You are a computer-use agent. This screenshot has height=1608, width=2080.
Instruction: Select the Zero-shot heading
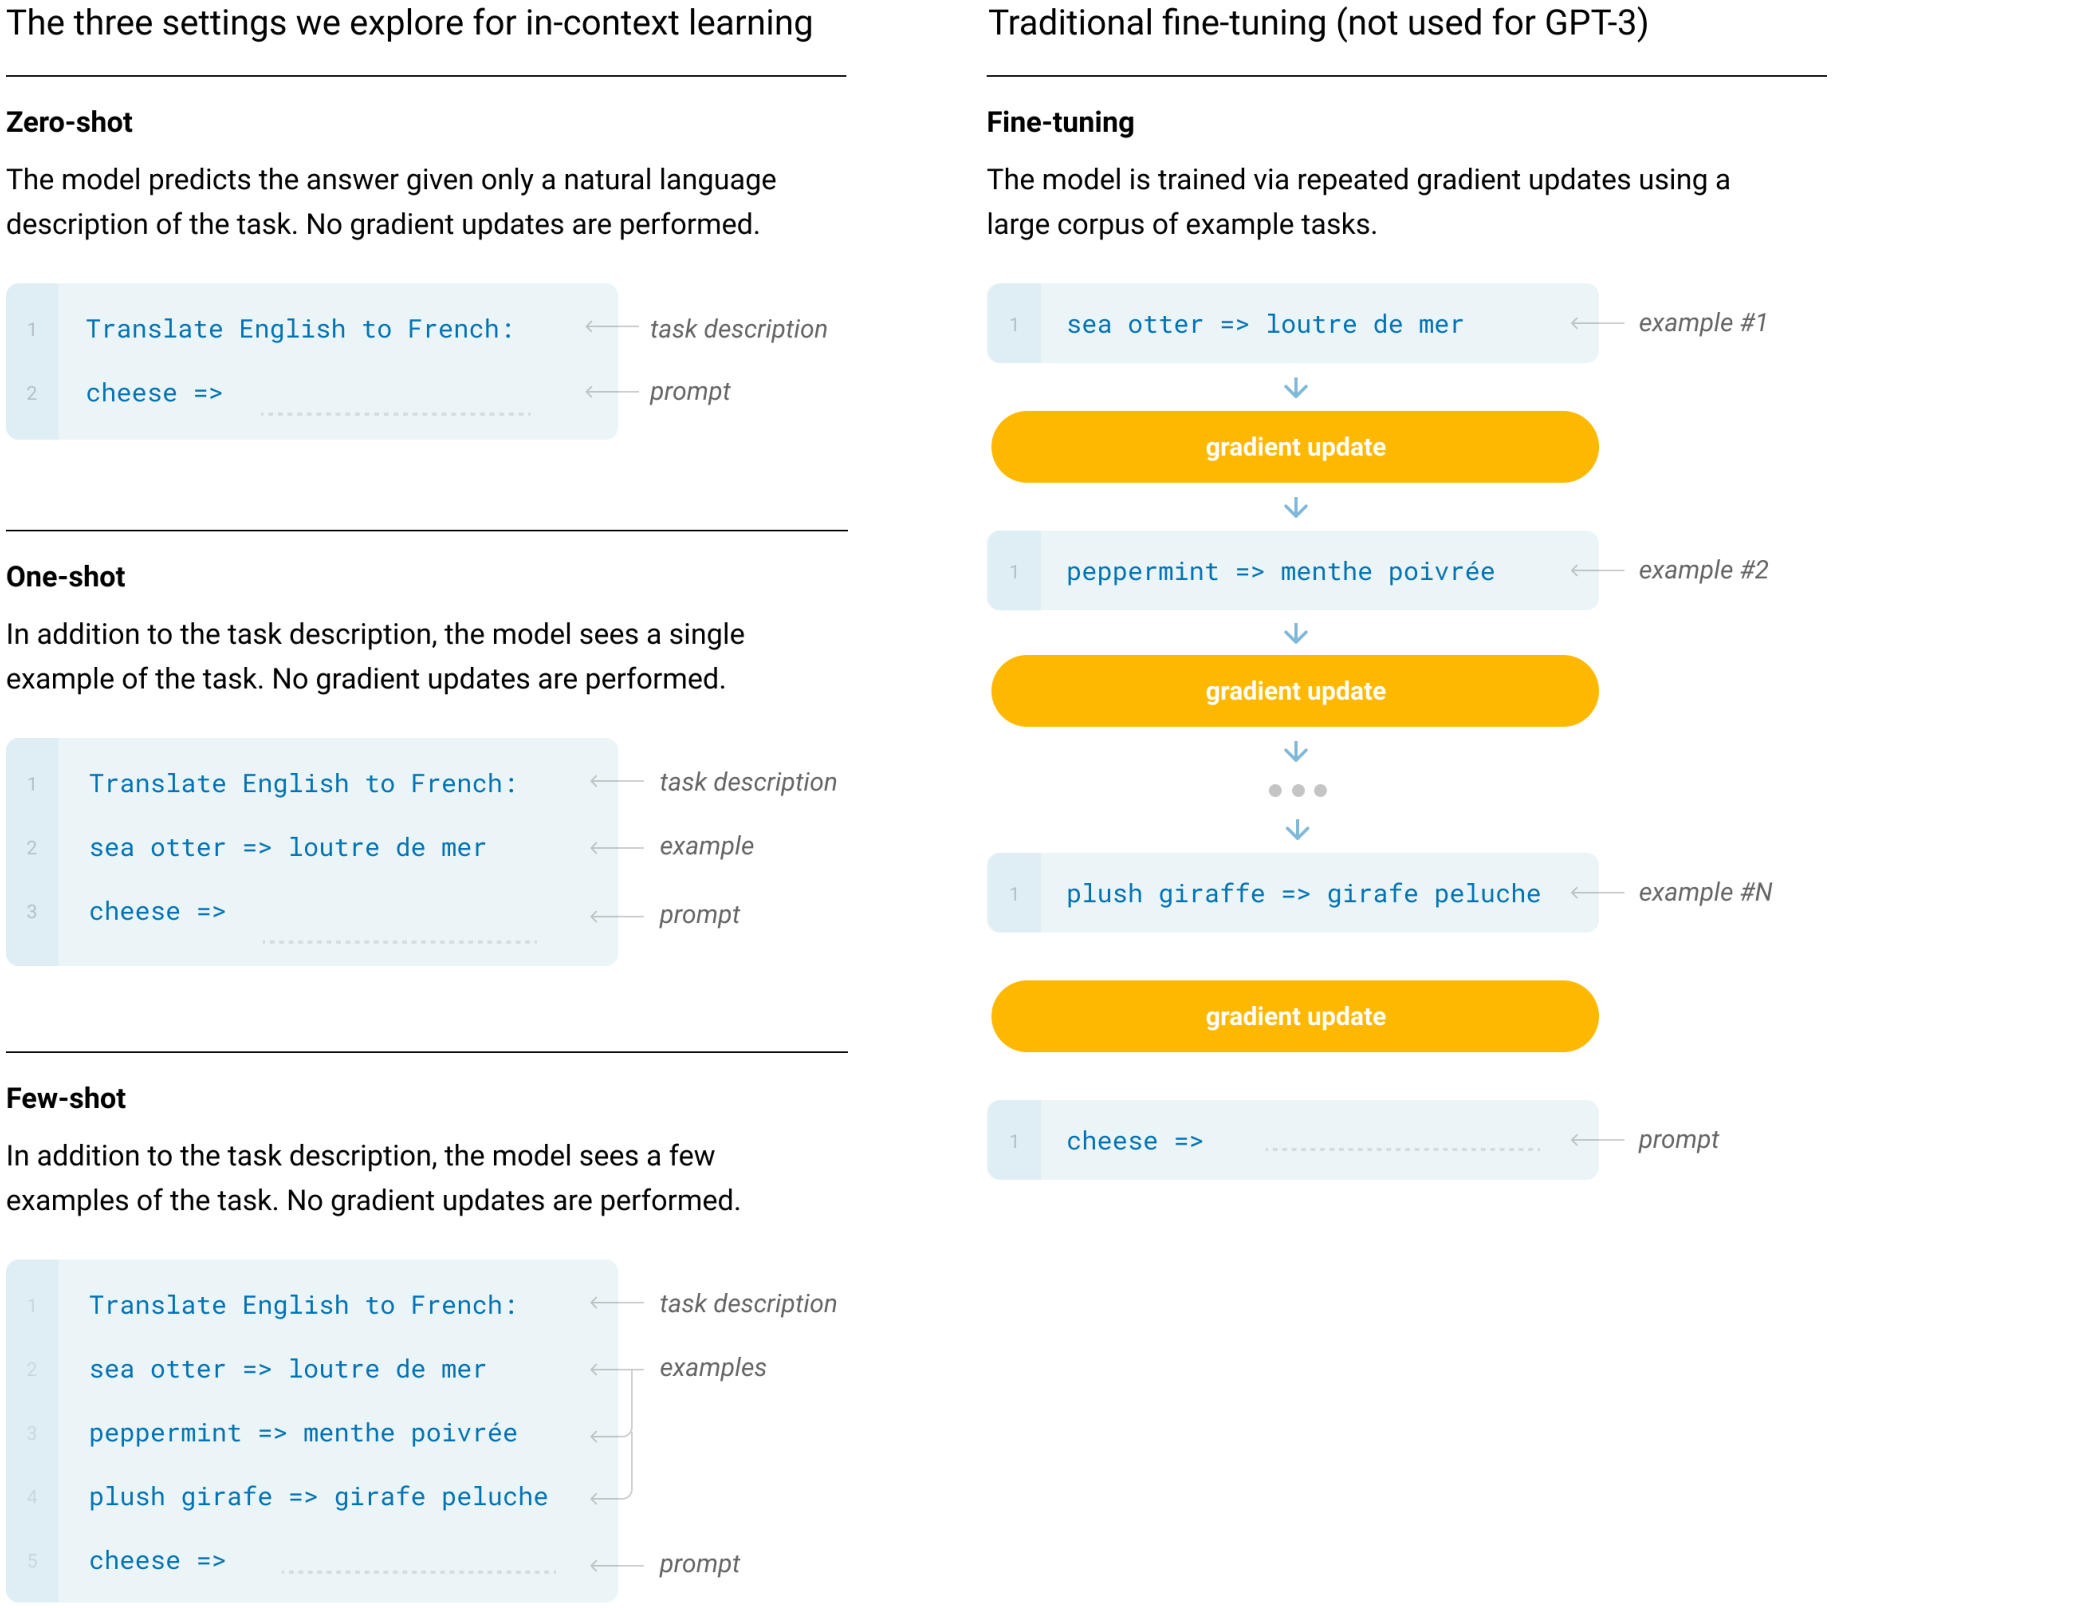tap(69, 122)
